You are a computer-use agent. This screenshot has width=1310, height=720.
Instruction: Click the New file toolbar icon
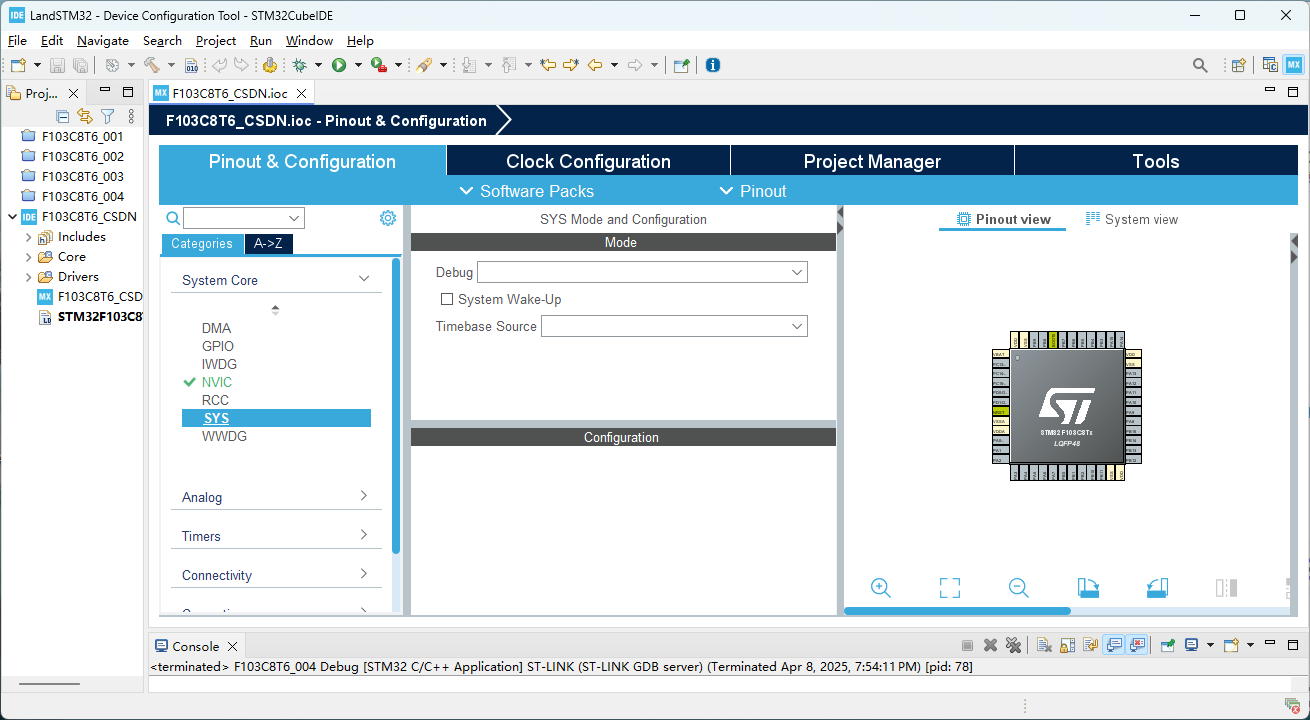point(18,65)
